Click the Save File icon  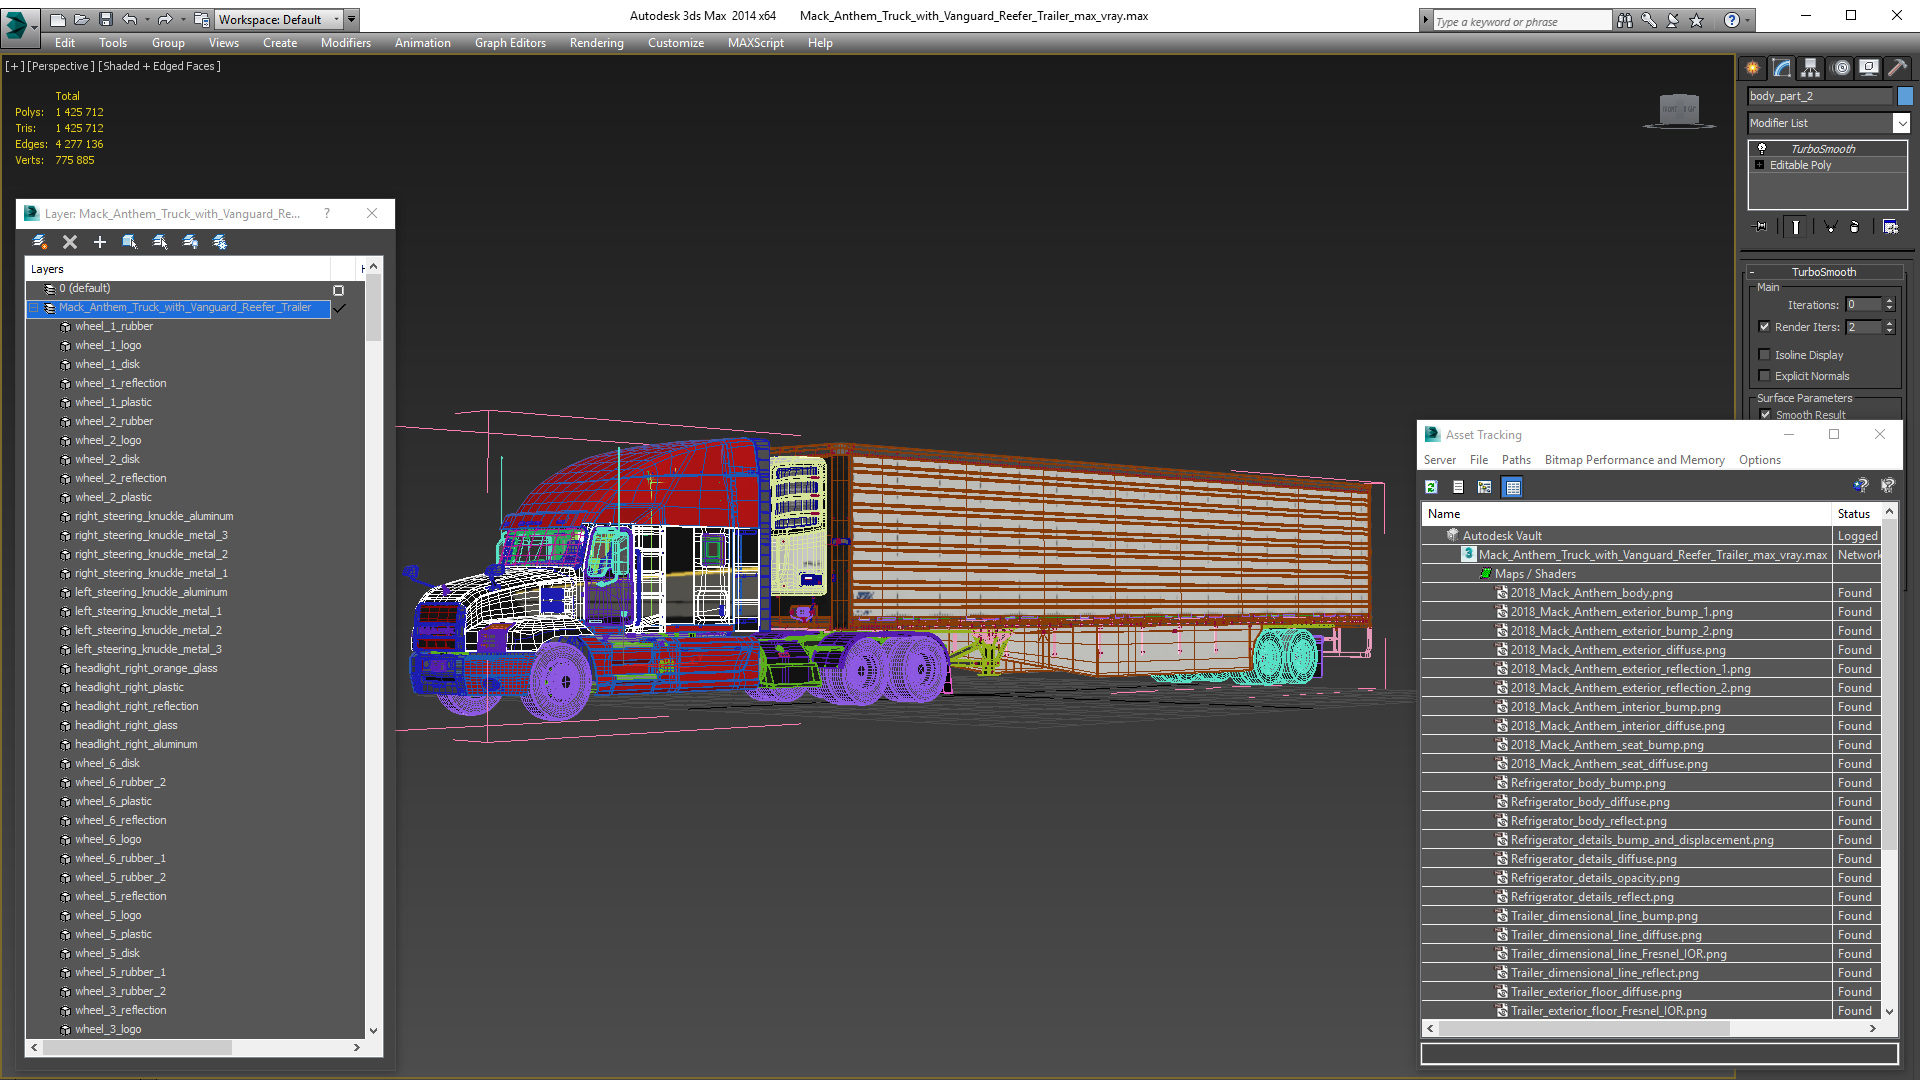click(x=105, y=19)
